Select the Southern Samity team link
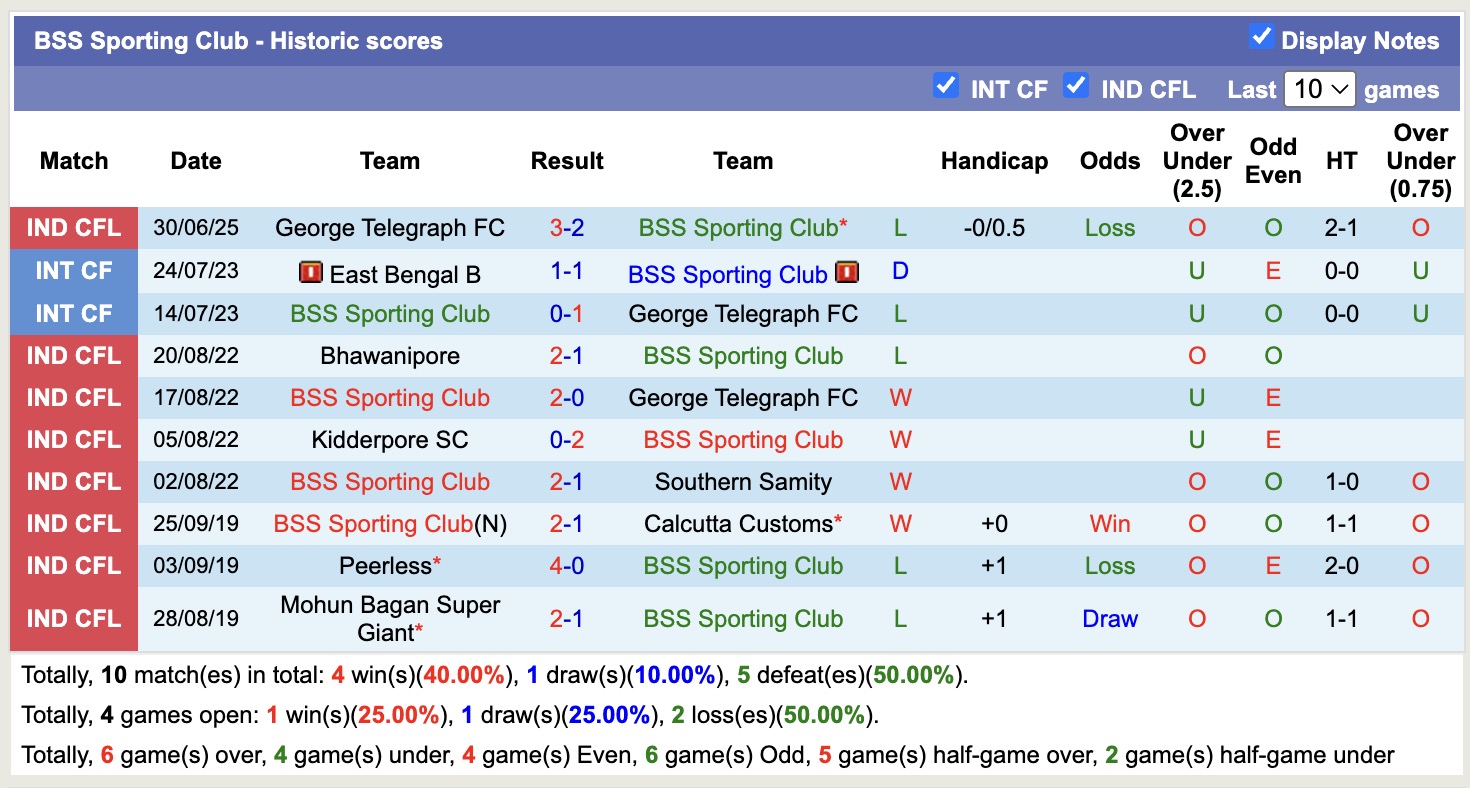Viewport: 1470px width, 788px height. (743, 482)
